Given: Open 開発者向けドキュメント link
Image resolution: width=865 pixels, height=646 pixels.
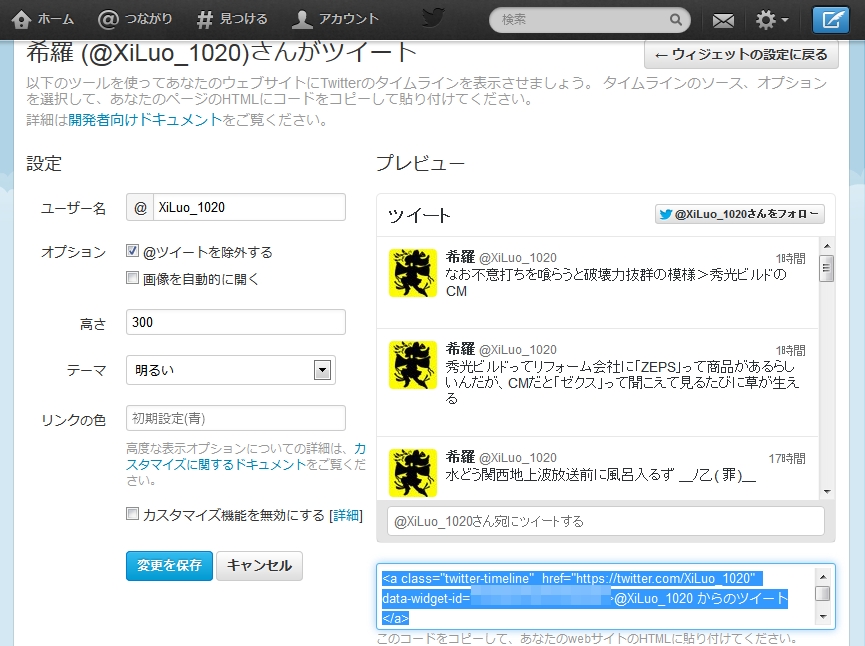Looking at the screenshot, I should (x=145, y=120).
